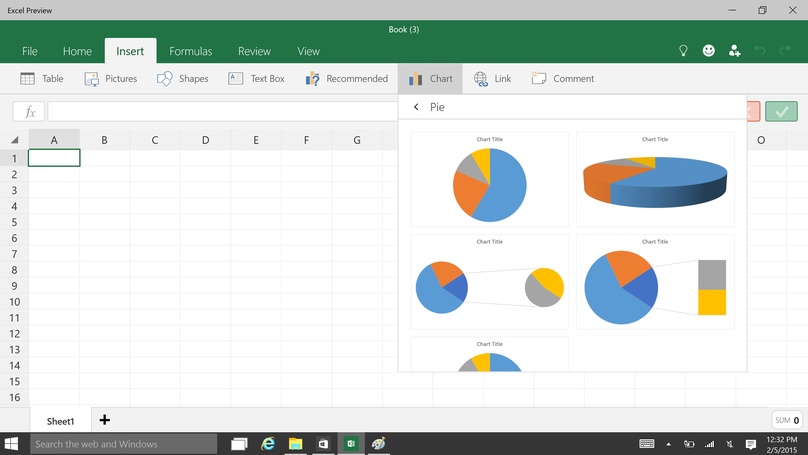808x455 pixels.
Task: Open the Action Center notifications icon
Action: pos(751,444)
